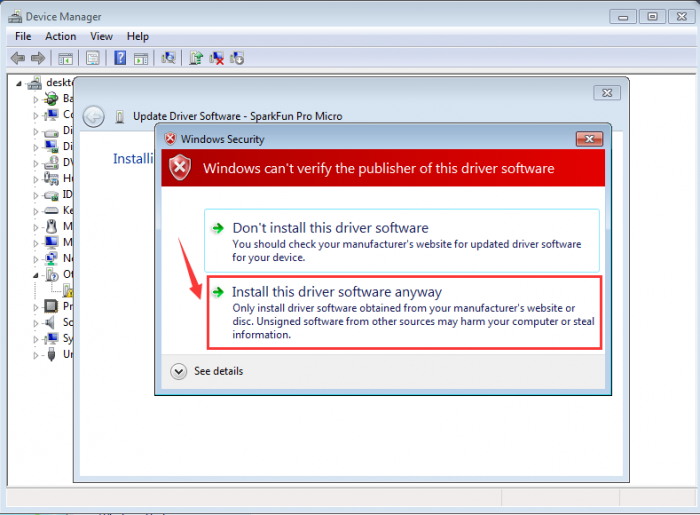Expand the Keyboards category arrow
This screenshot has height=515, width=700.
(x=36, y=212)
